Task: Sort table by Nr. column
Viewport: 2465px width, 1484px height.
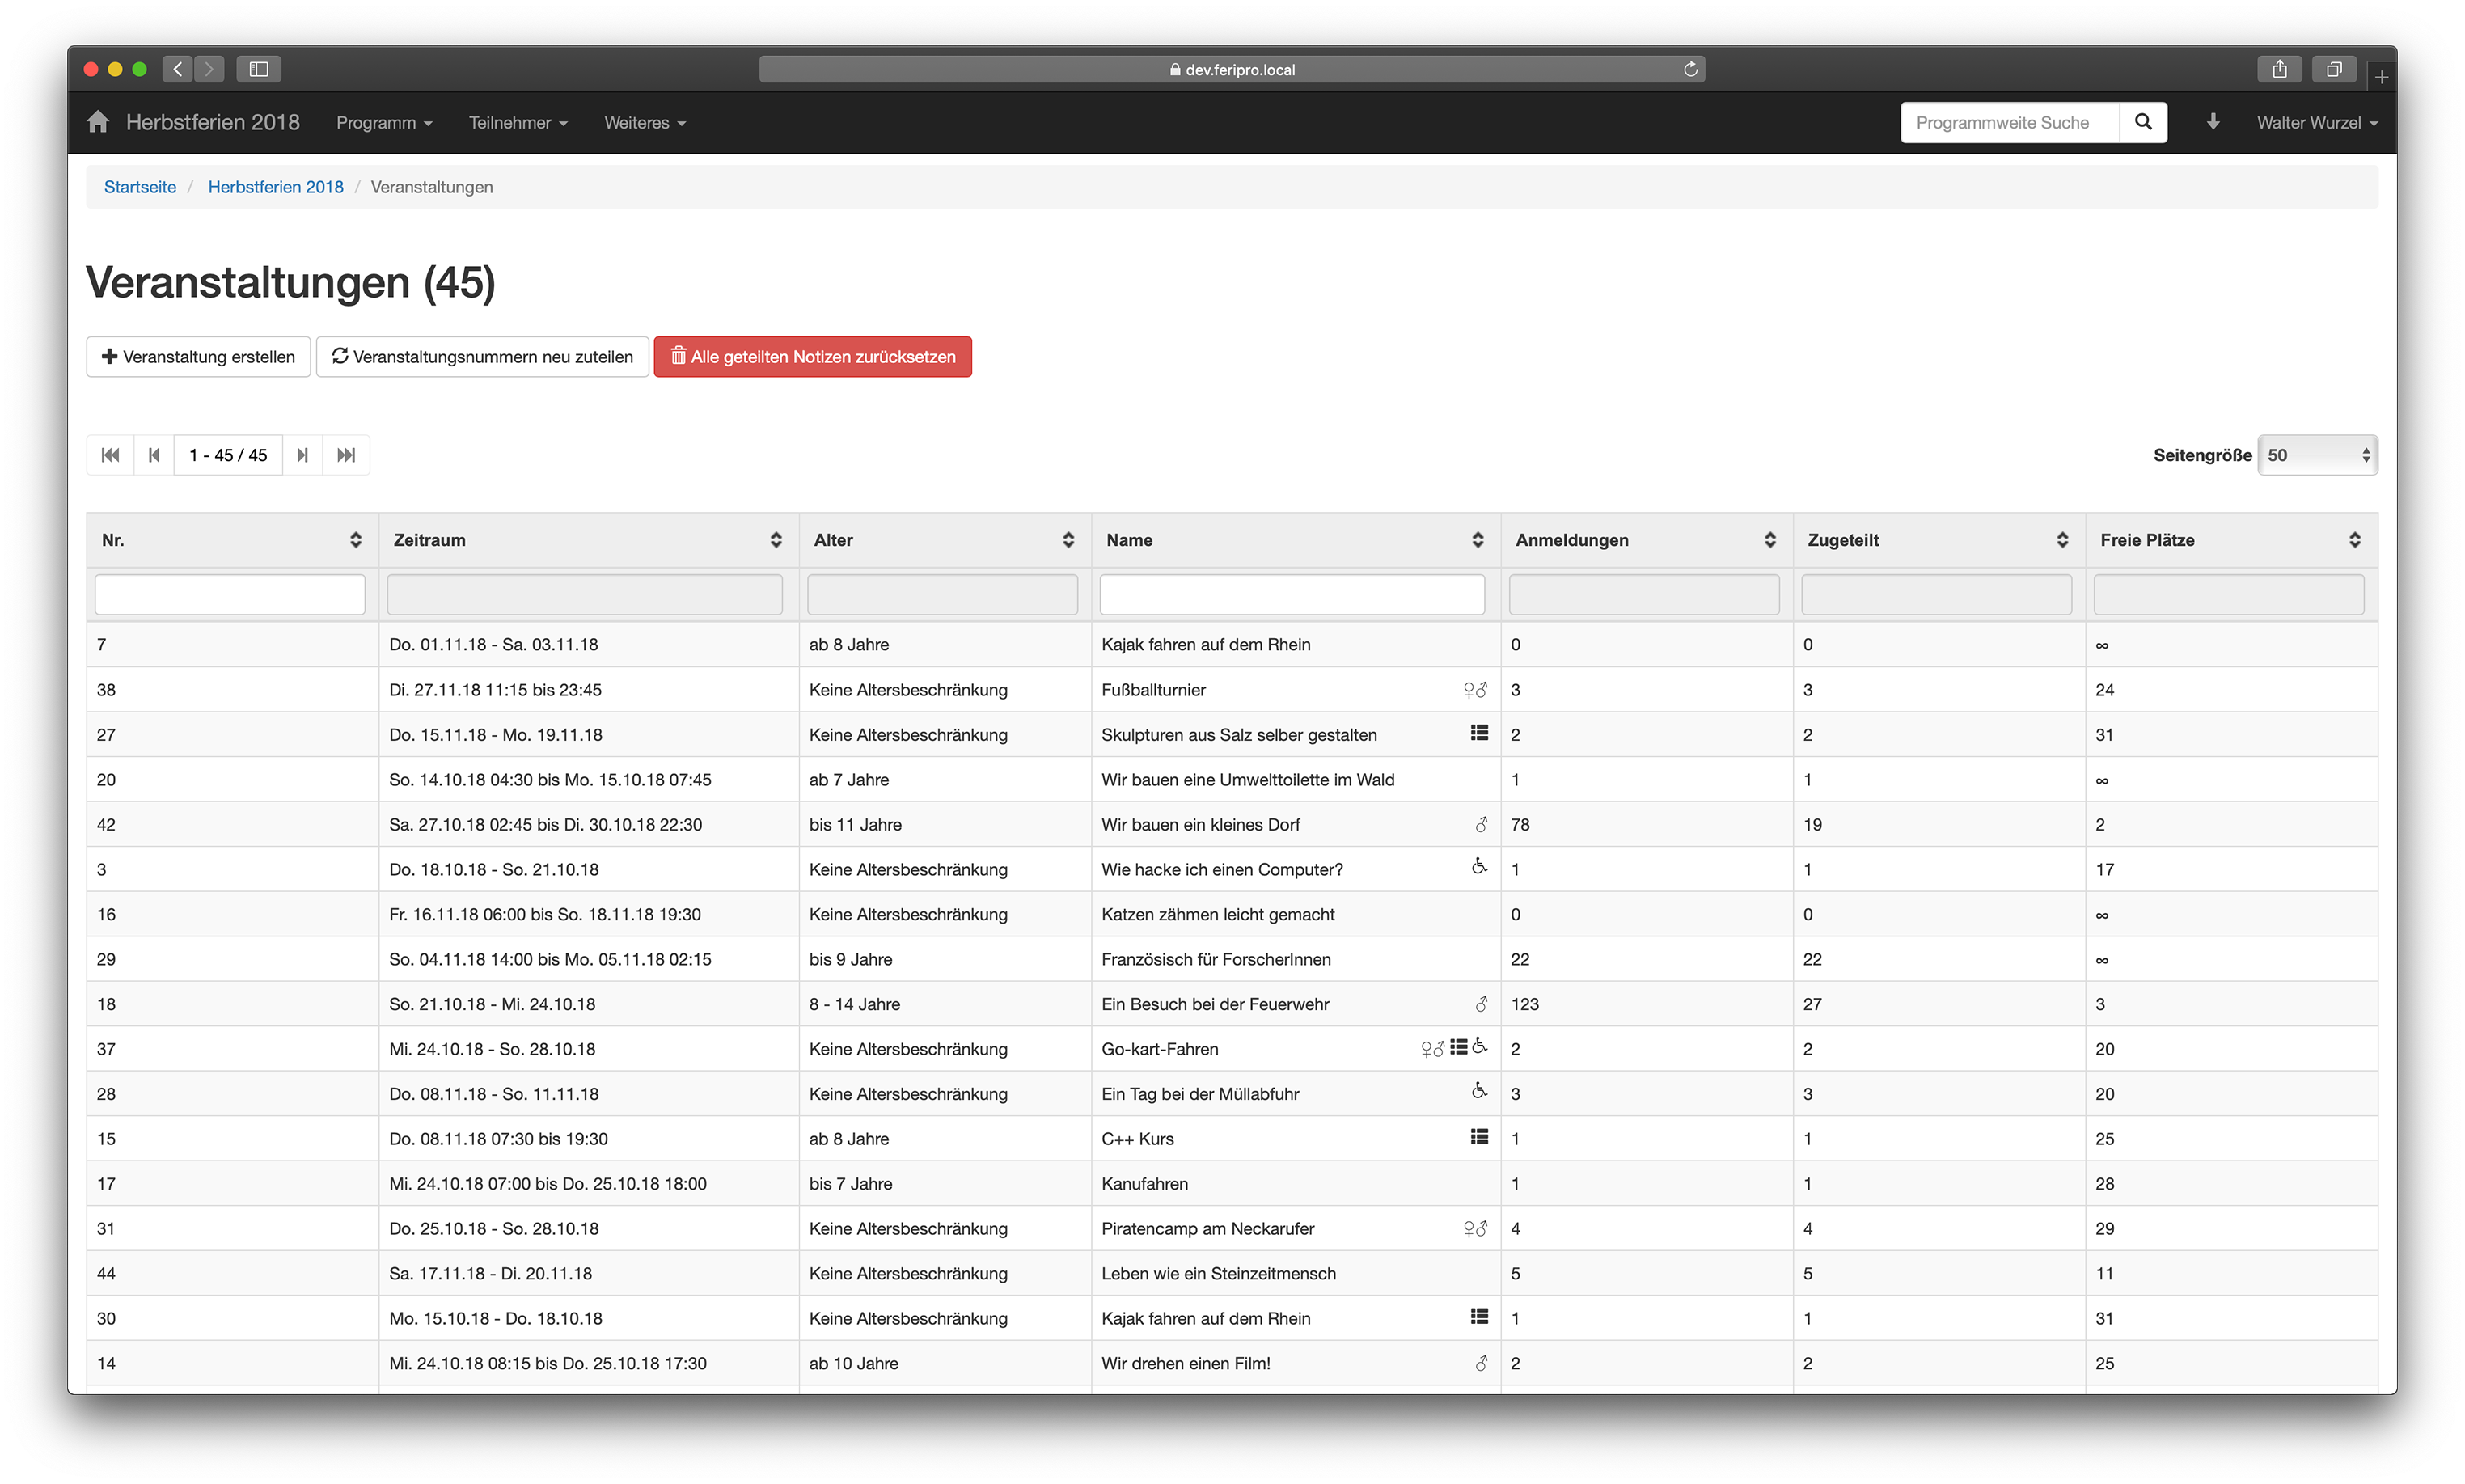Action: (355, 540)
